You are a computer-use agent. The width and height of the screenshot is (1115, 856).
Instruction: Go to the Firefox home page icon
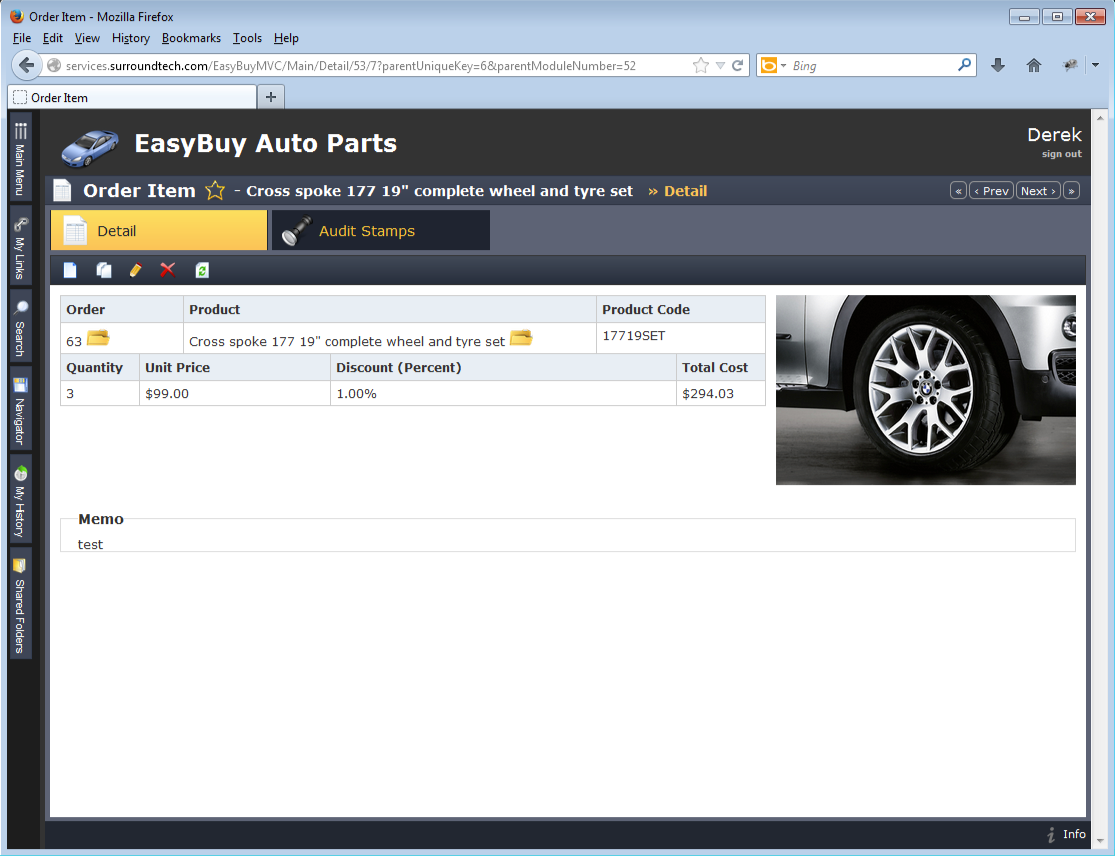coord(1034,65)
